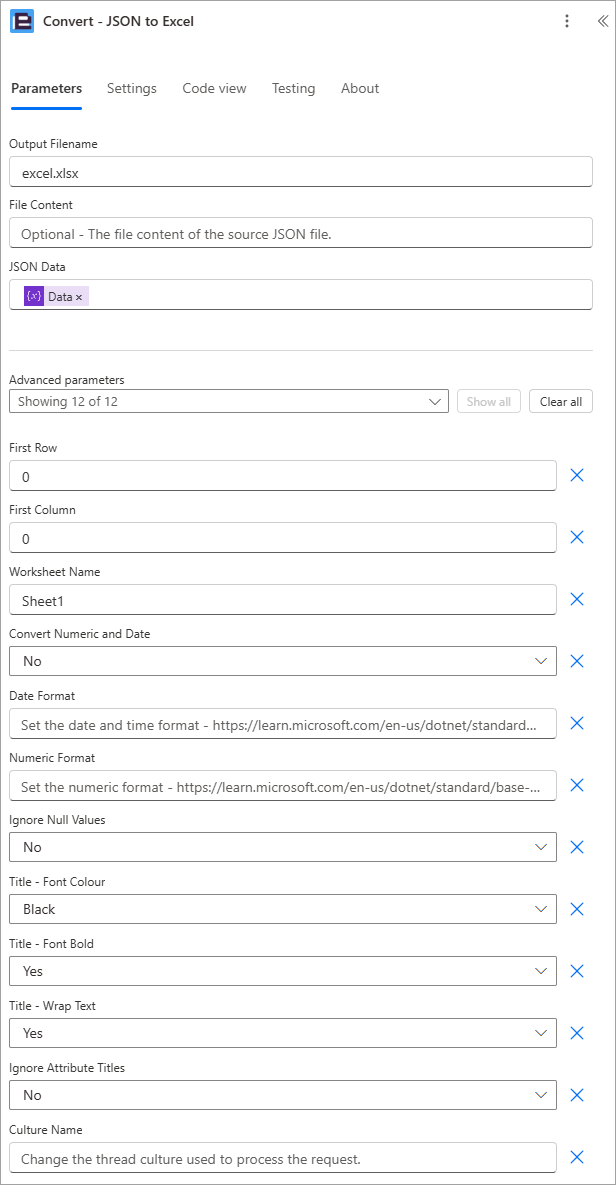
Task: Click the Encodian connector logo icon
Action: 22,21
